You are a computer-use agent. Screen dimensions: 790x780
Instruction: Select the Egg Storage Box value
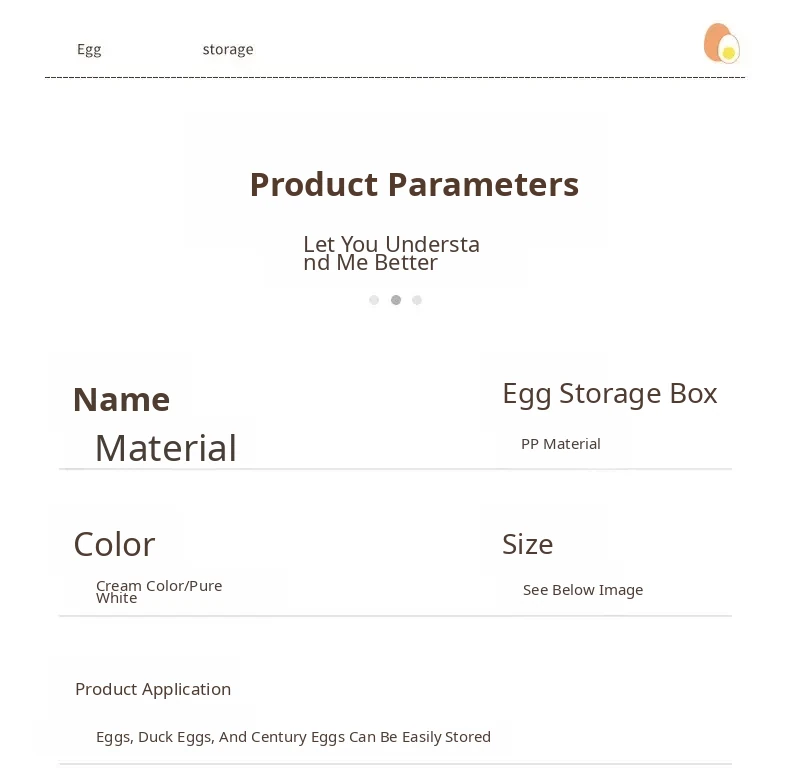click(x=609, y=393)
